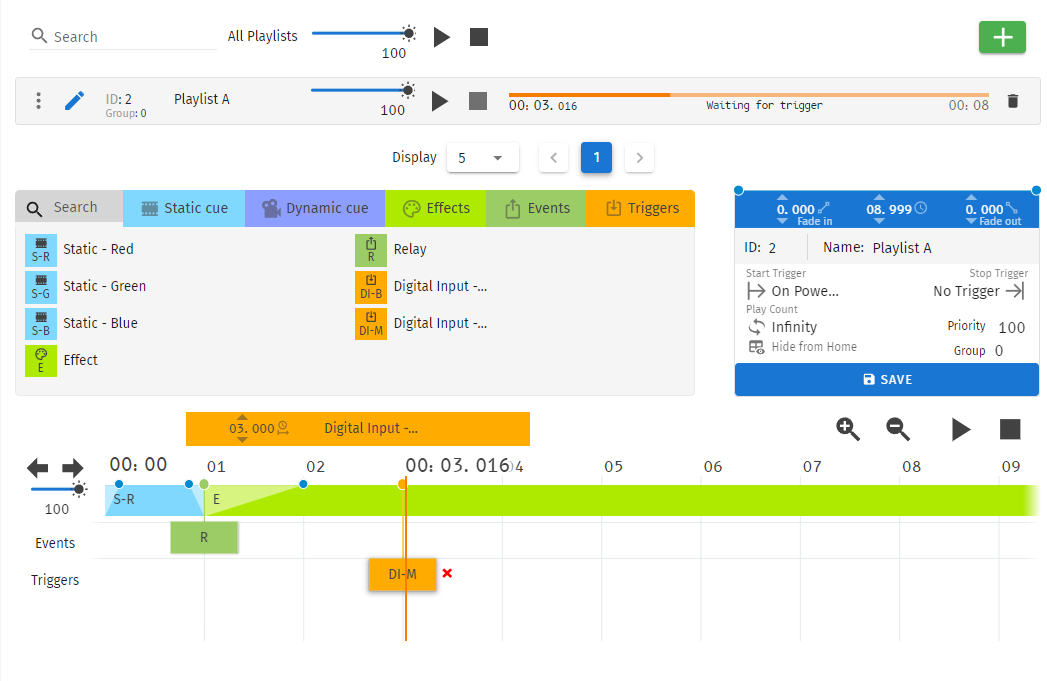Select the Static - Green S-G cue icon
The height and width of the screenshot is (681, 1047).
(41, 287)
